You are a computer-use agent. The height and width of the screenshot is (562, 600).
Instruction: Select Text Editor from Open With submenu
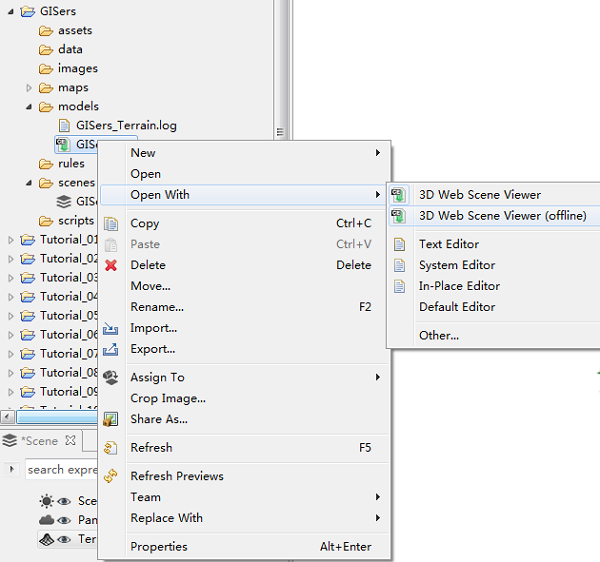494,244
